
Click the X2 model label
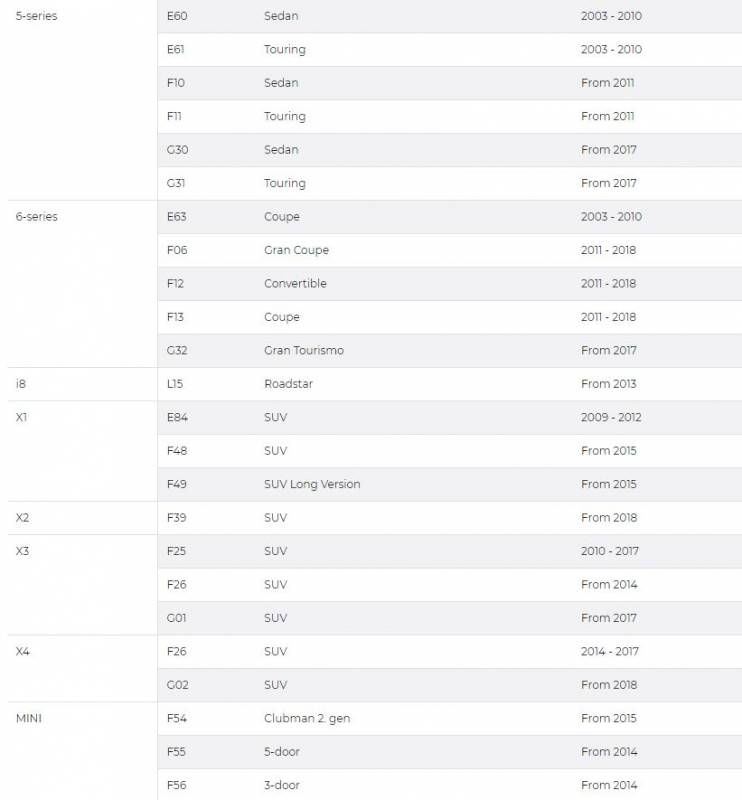click(x=22, y=517)
